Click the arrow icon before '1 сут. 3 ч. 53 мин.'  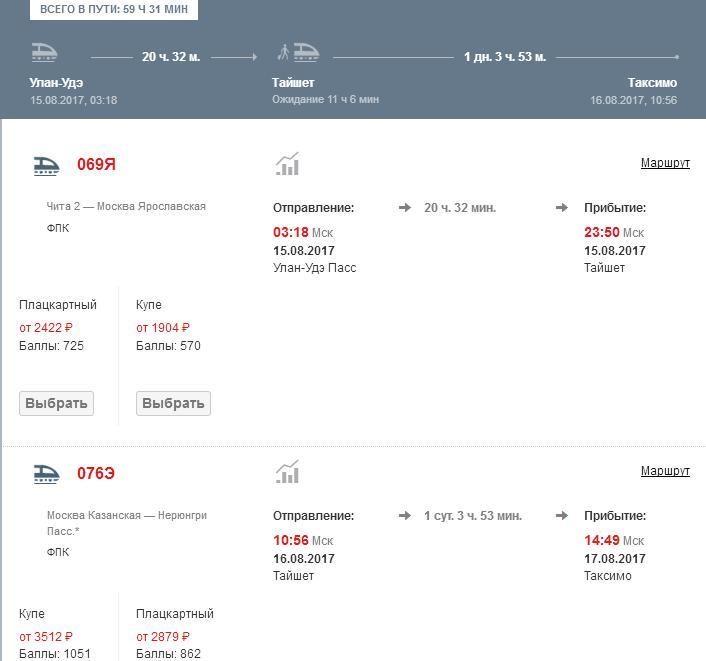(x=405, y=516)
